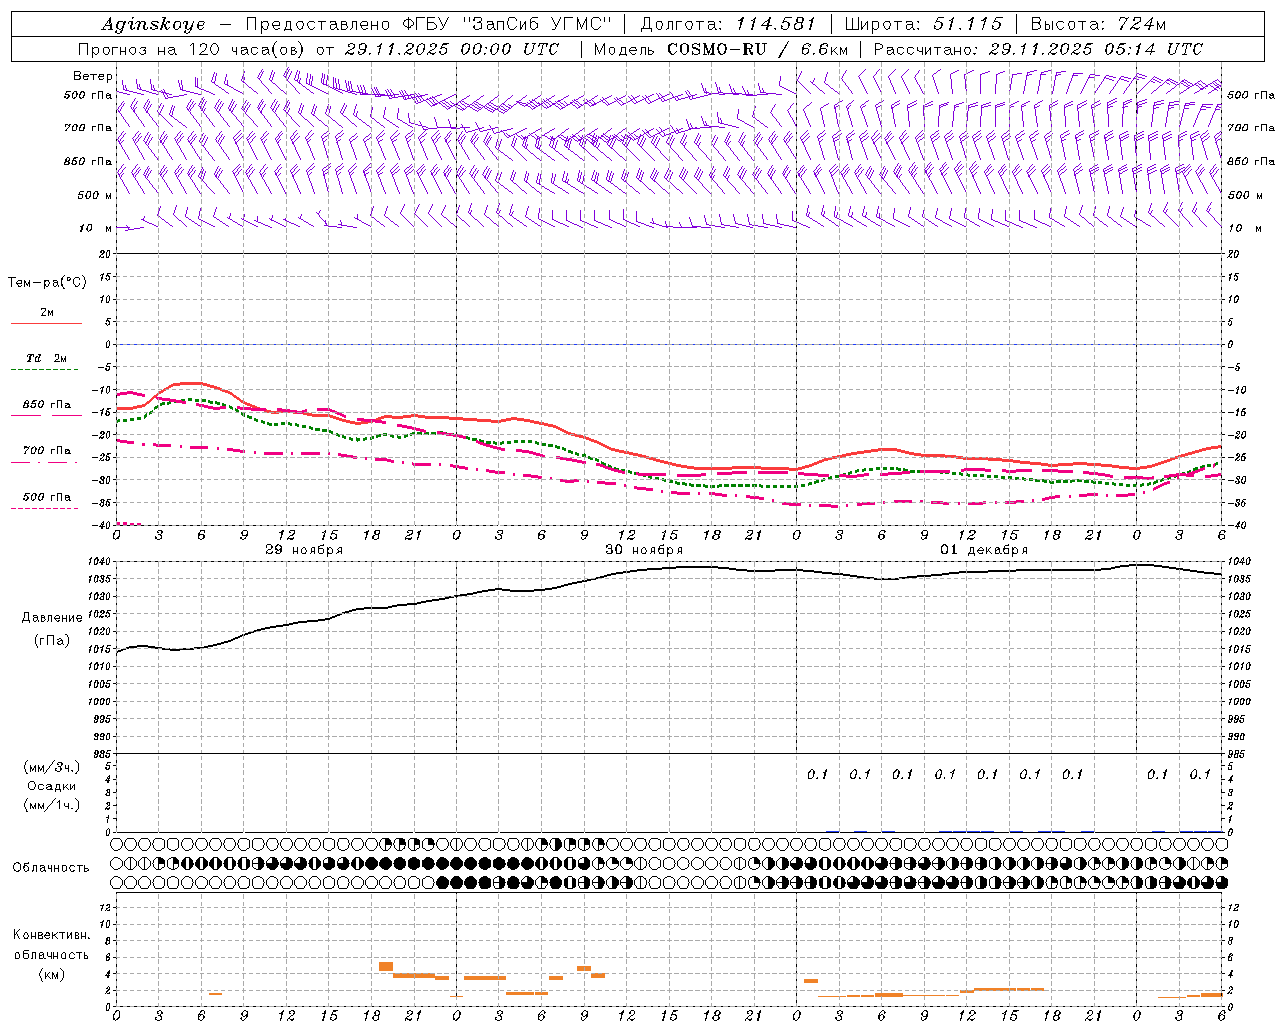This screenshot has width=1280, height=1024.
Task: Click the model name COSMO-RU
Action: (x=716, y=49)
